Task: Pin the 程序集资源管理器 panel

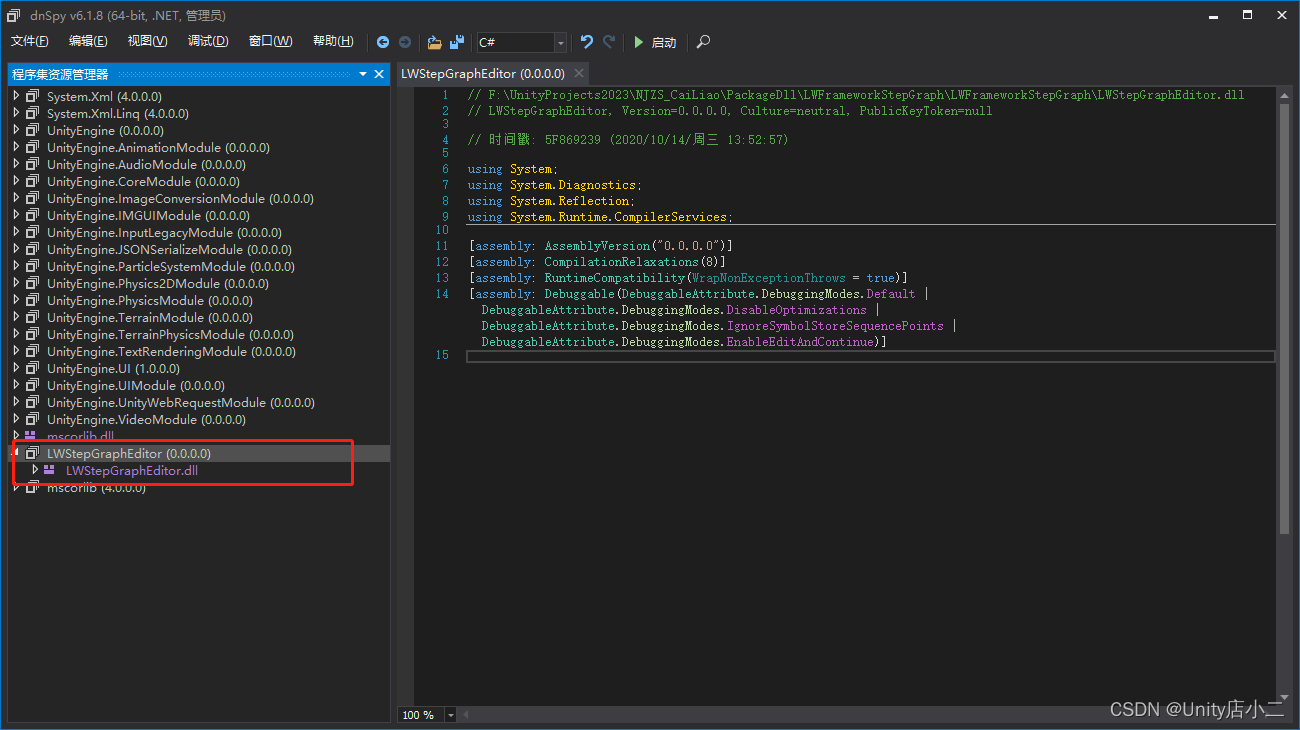Action: [x=362, y=74]
